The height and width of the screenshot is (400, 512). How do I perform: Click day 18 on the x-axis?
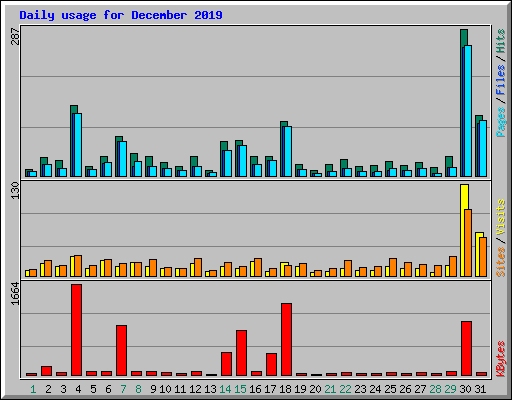[x=285, y=389]
